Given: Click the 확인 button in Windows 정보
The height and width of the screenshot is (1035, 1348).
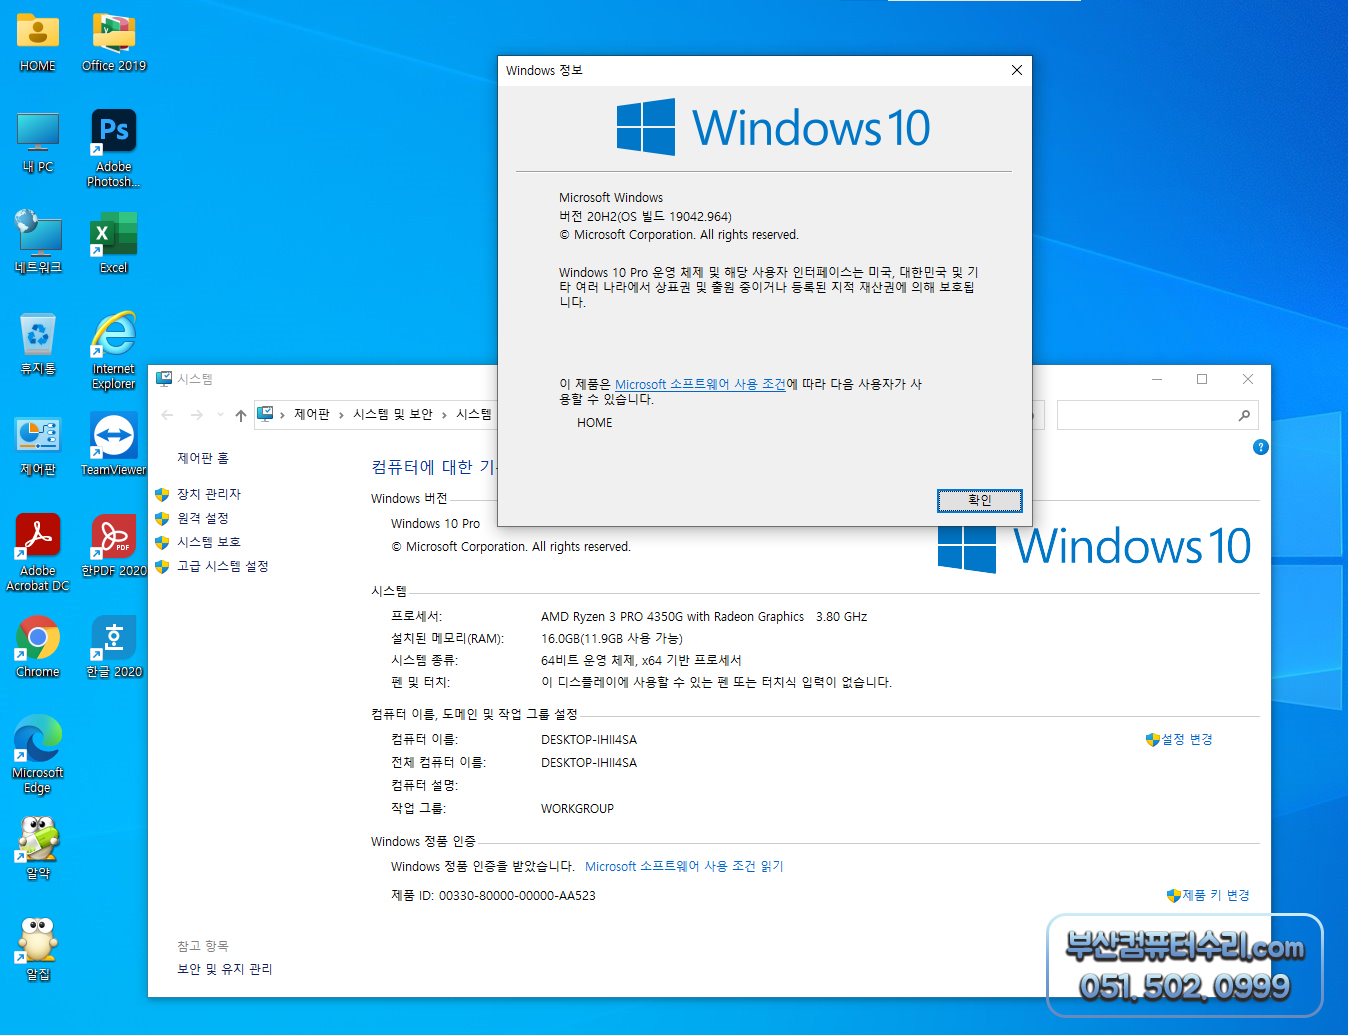Looking at the screenshot, I should pyautogui.click(x=980, y=500).
